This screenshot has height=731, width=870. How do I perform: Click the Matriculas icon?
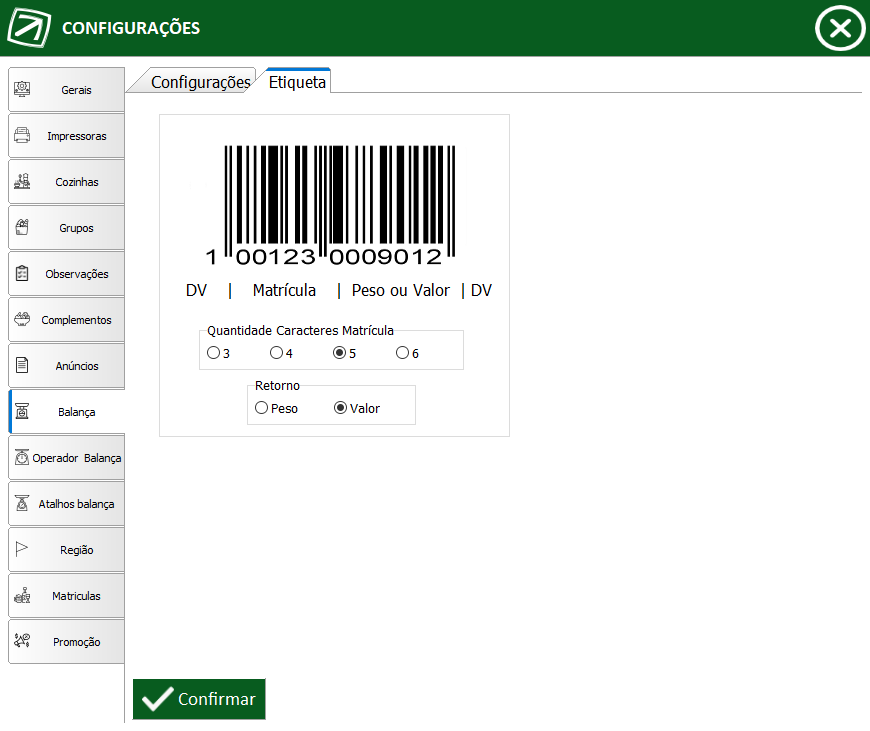tap(22, 595)
